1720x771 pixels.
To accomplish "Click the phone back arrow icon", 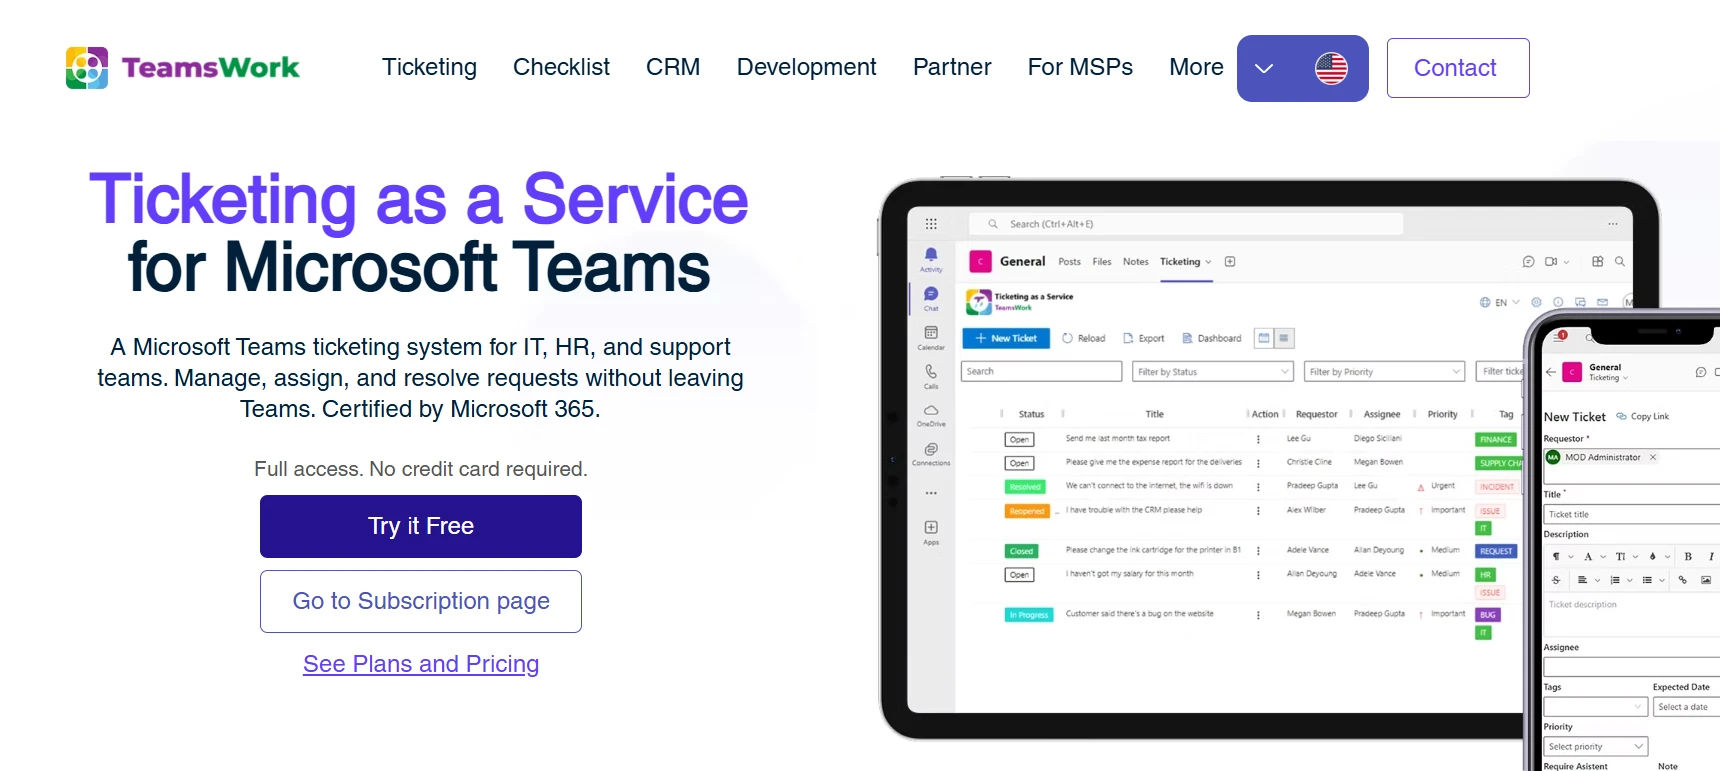I will [x=1551, y=372].
